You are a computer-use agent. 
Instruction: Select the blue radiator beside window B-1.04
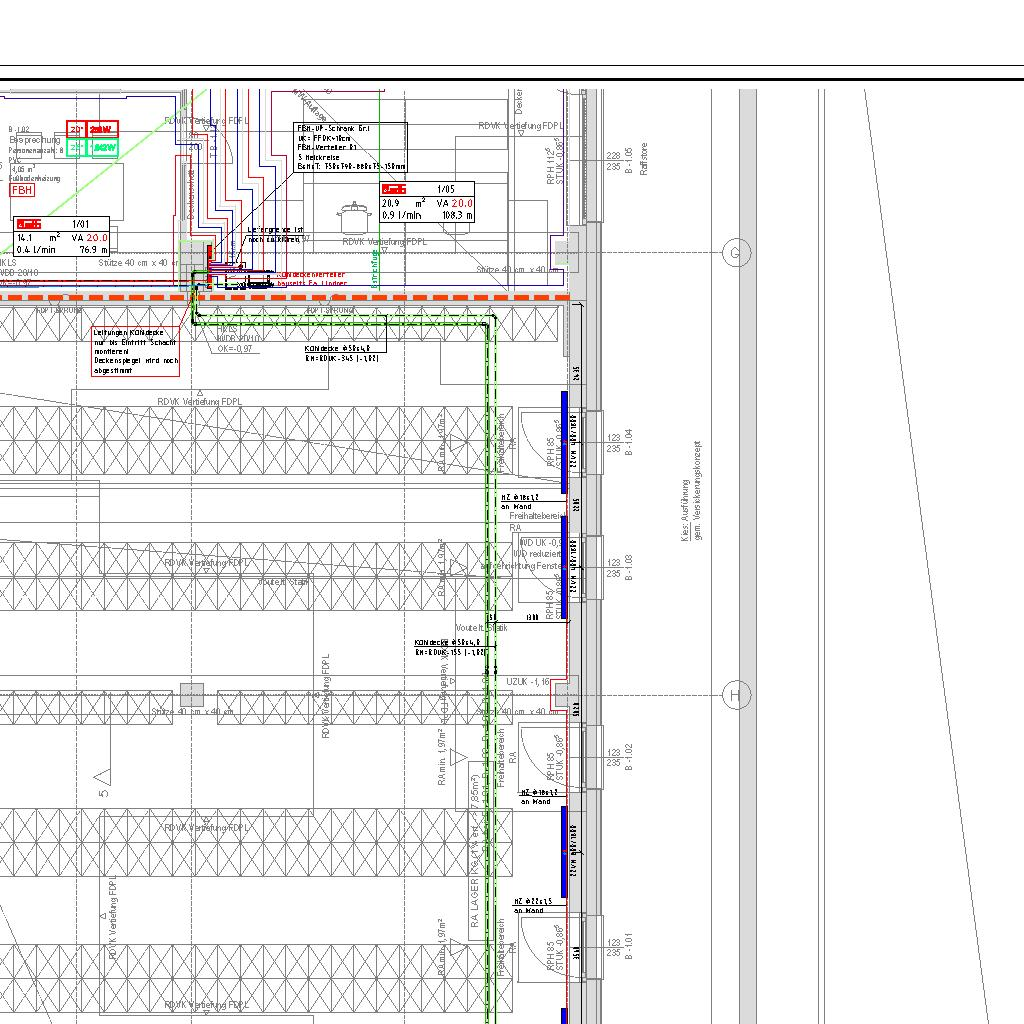click(564, 441)
